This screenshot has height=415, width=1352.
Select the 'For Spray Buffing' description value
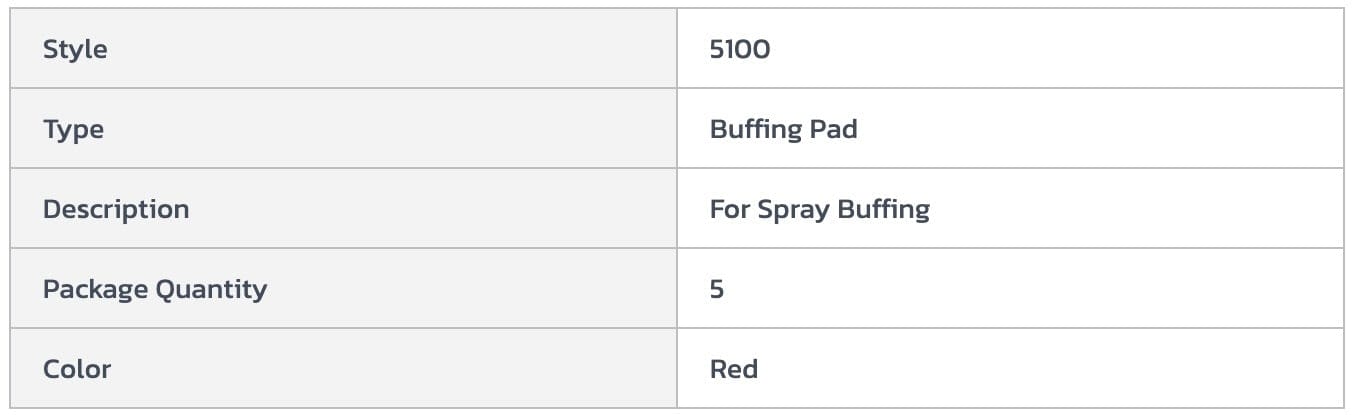[x=819, y=209]
